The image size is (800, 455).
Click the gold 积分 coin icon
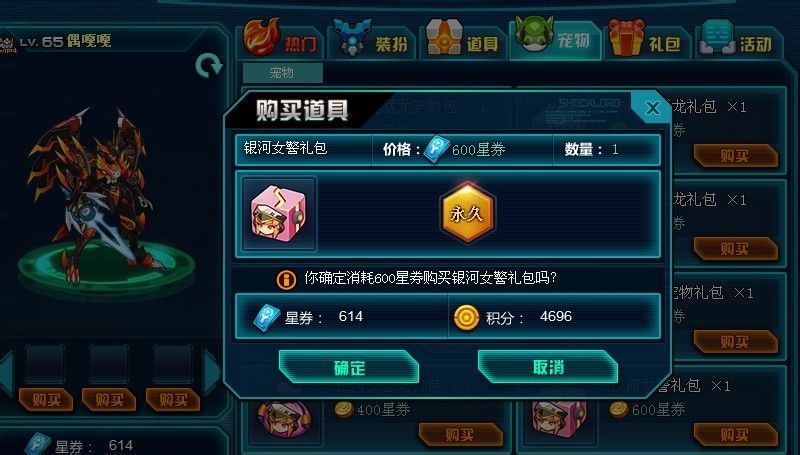(466, 317)
